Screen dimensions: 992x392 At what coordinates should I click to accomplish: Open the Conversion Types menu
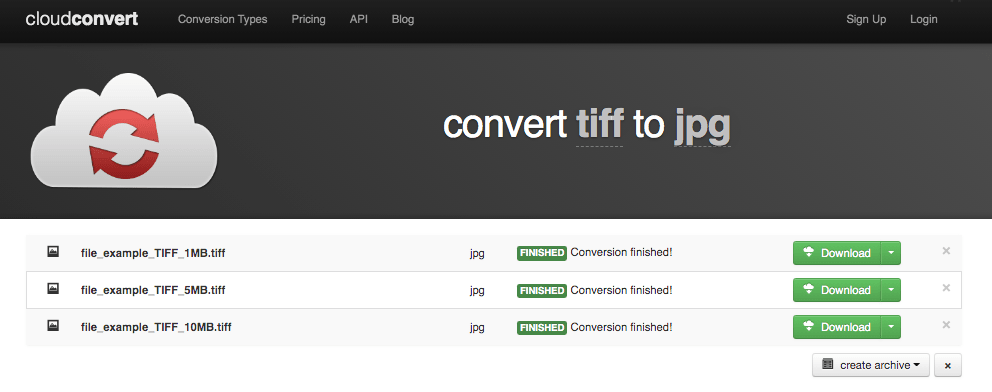pos(223,19)
